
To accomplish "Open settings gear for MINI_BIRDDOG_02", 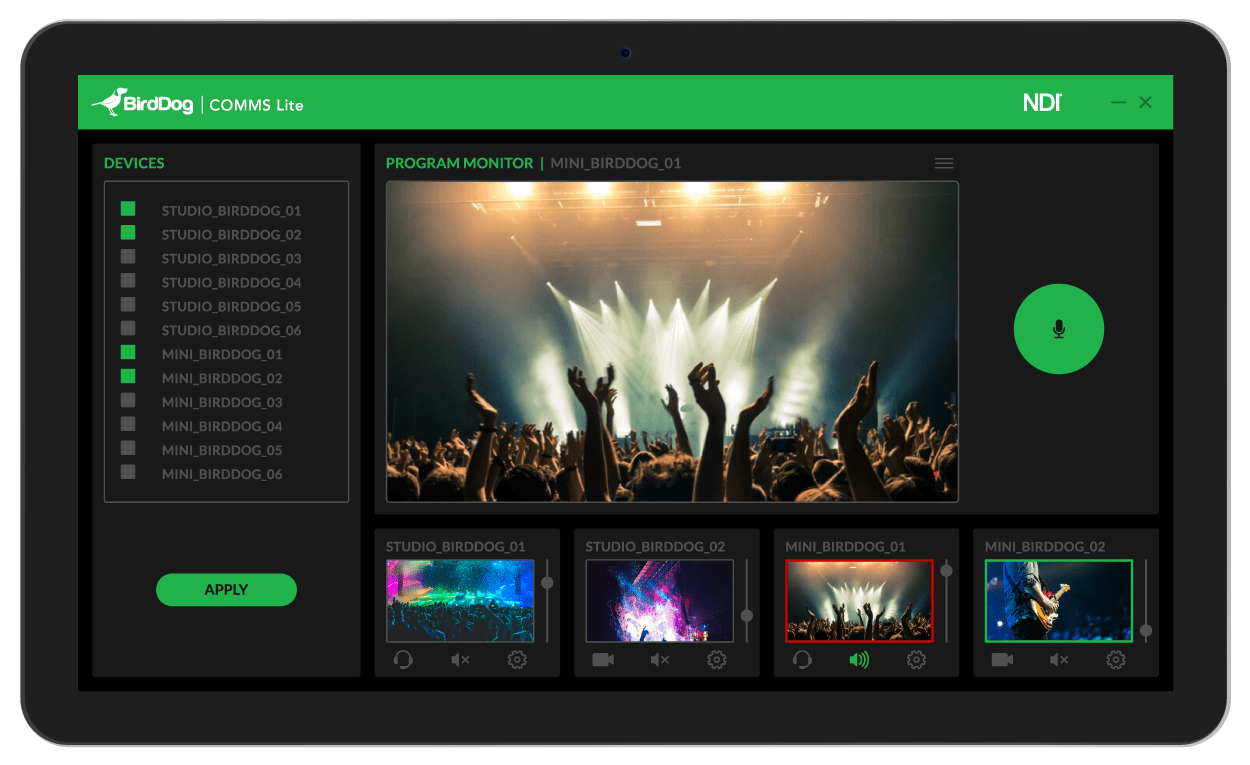I will (1116, 660).
